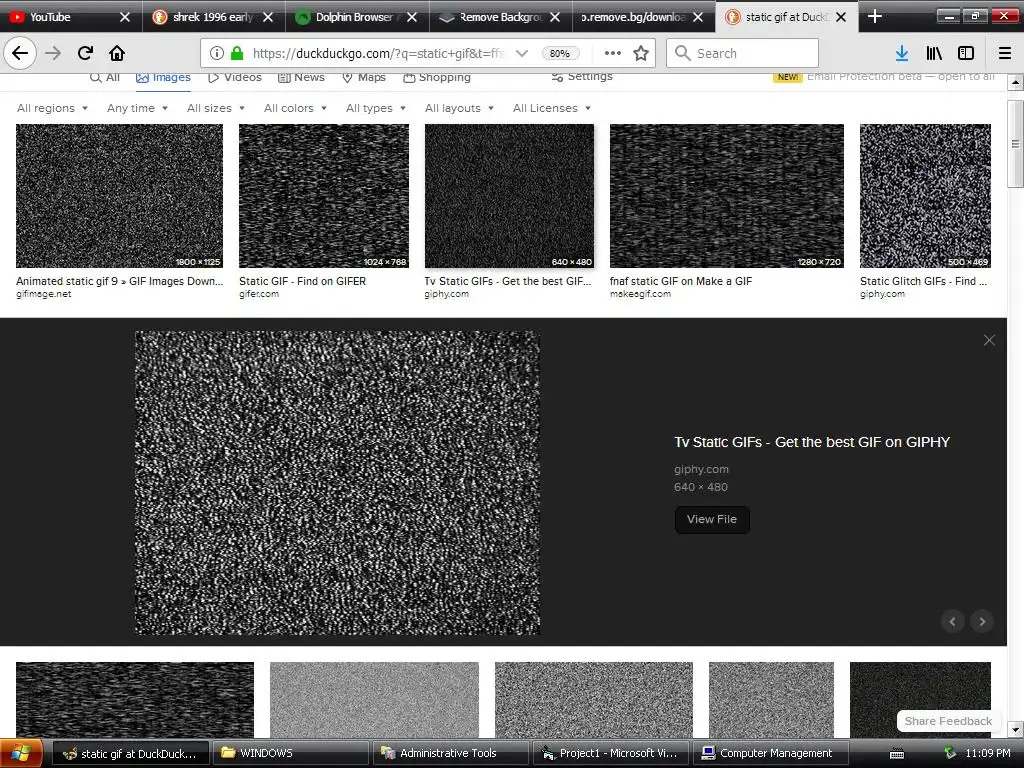This screenshot has height=768, width=1024.
Task: Open the All colors filter
Action: coord(295,108)
